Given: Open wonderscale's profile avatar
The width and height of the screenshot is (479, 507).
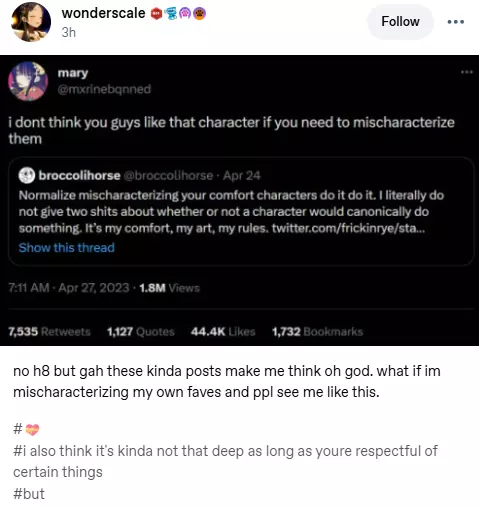Looking at the screenshot, I should click(31, 22).
